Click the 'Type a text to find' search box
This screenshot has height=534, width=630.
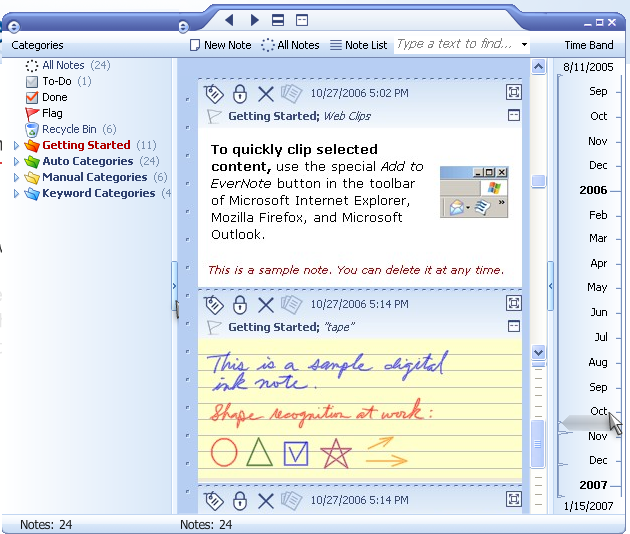[456, 44]
